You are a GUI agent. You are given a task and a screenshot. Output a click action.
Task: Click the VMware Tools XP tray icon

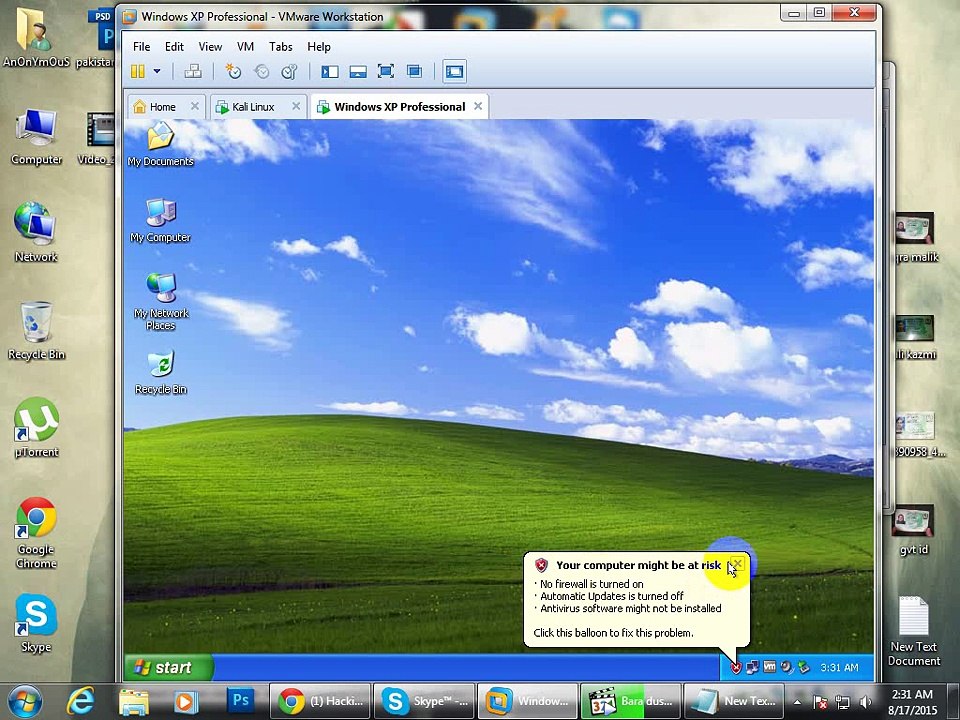coord(770,667)
